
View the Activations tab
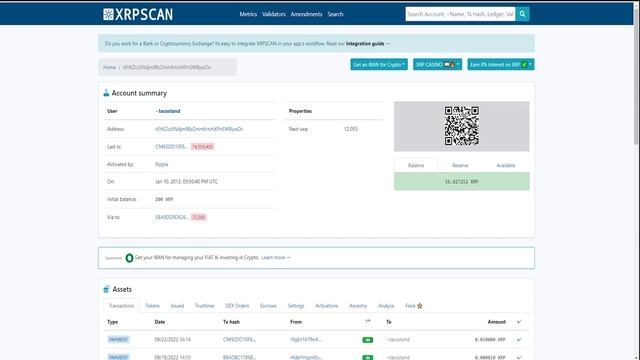327,306
